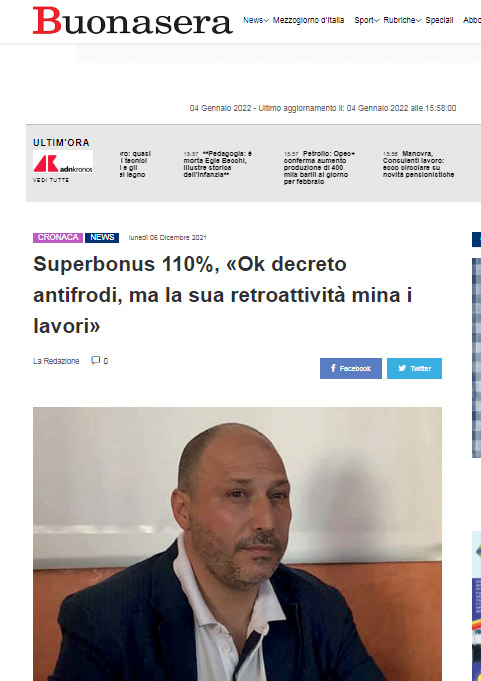Open the Speciali menu item

[x=439, y=20]
